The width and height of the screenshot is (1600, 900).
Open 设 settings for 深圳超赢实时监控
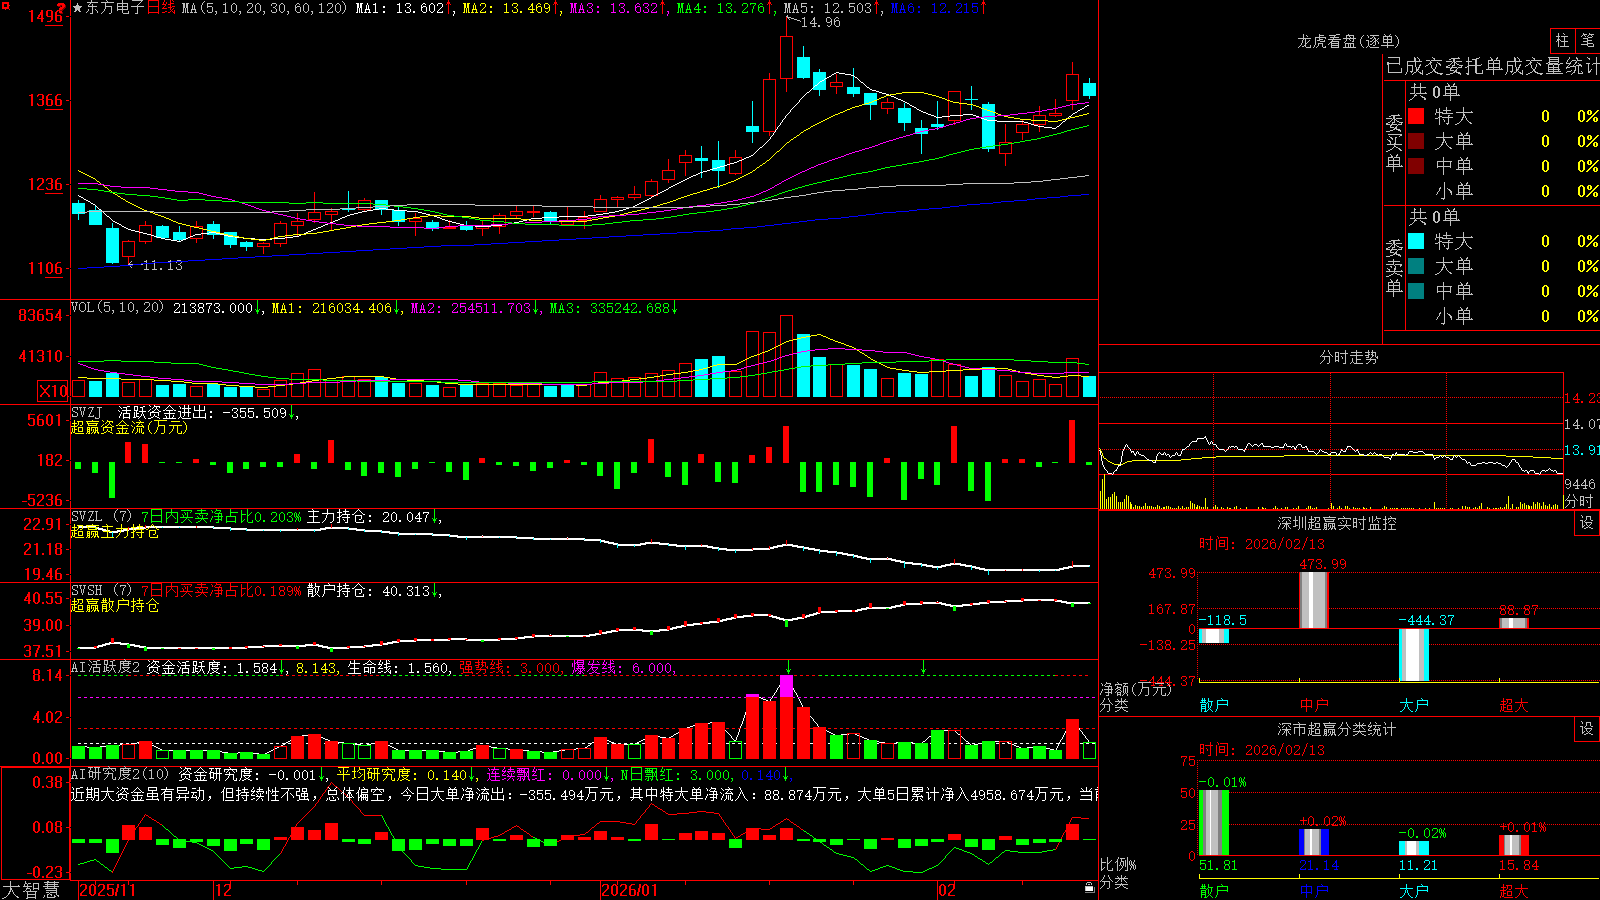pos(1587,523)
